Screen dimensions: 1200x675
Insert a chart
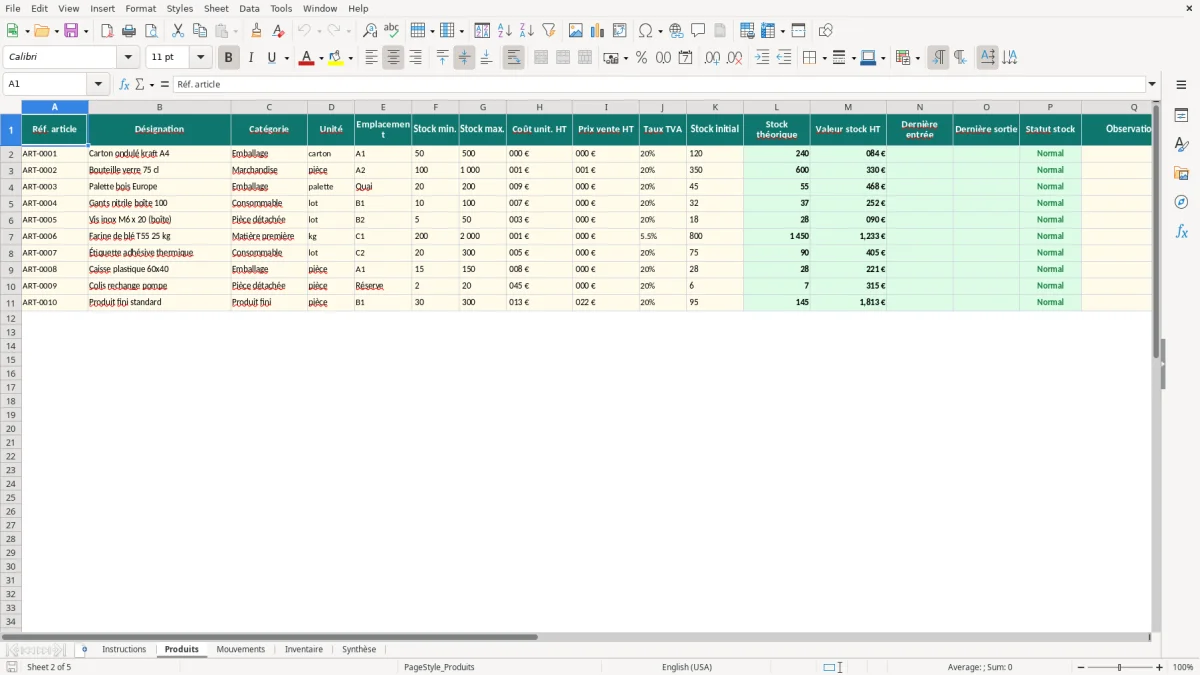pos(598,31)
